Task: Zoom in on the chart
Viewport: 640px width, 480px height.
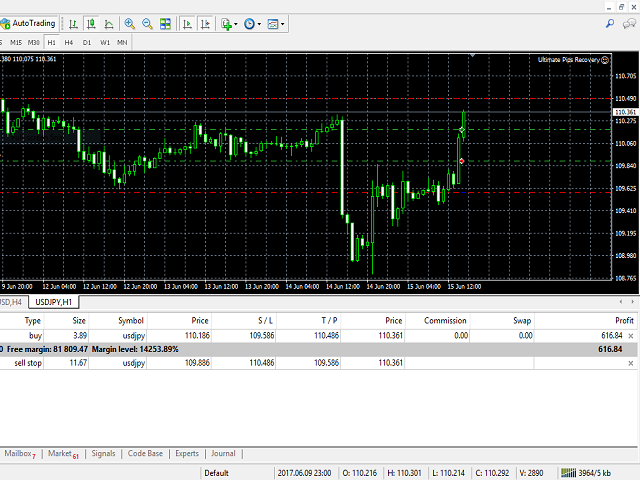Action: tap(130, 23)
